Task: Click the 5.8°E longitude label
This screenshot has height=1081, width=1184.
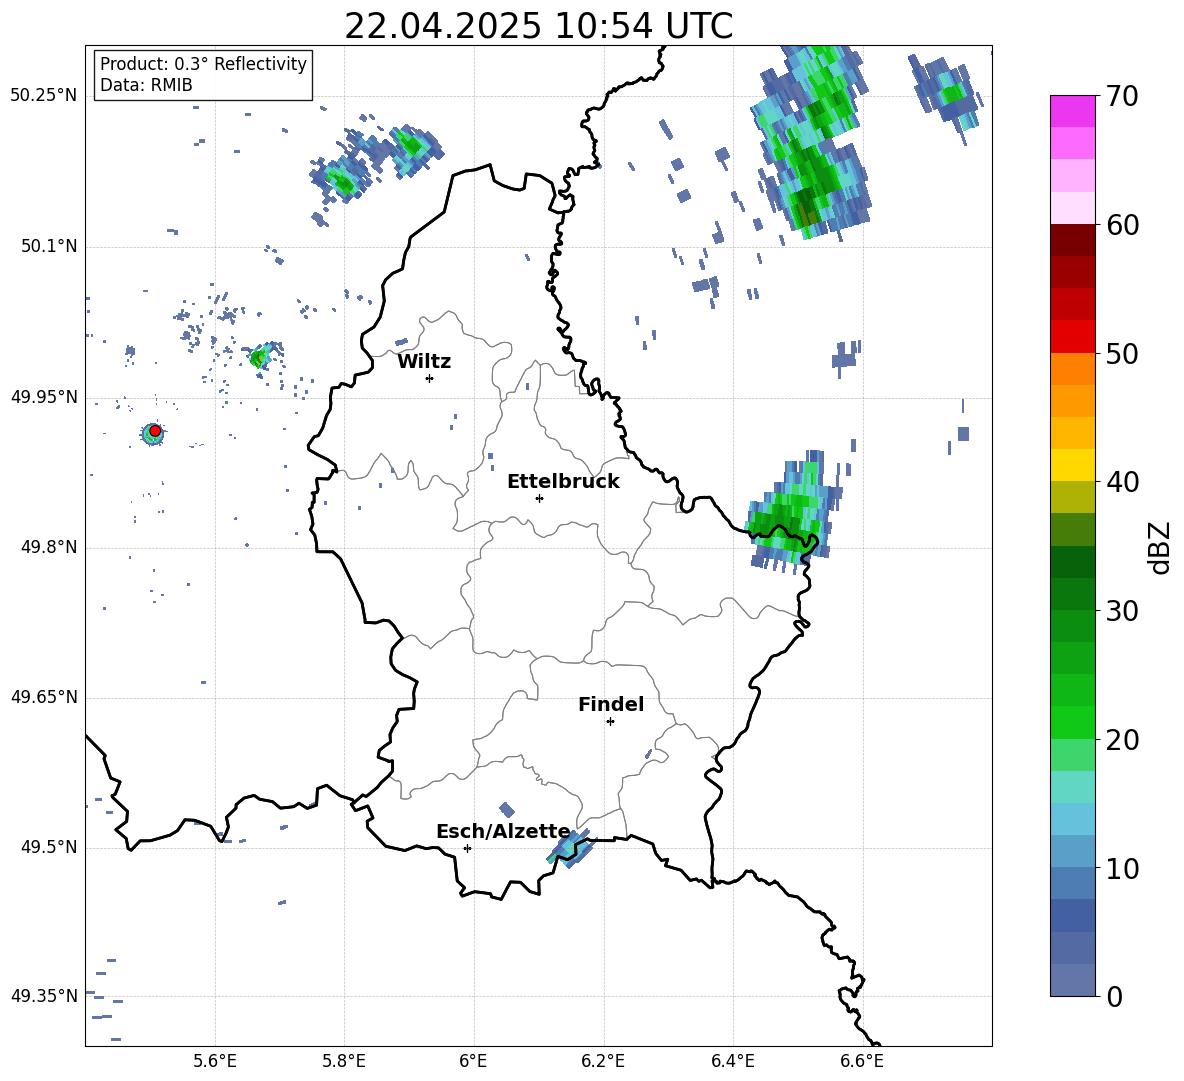Action: (344, 1061)
